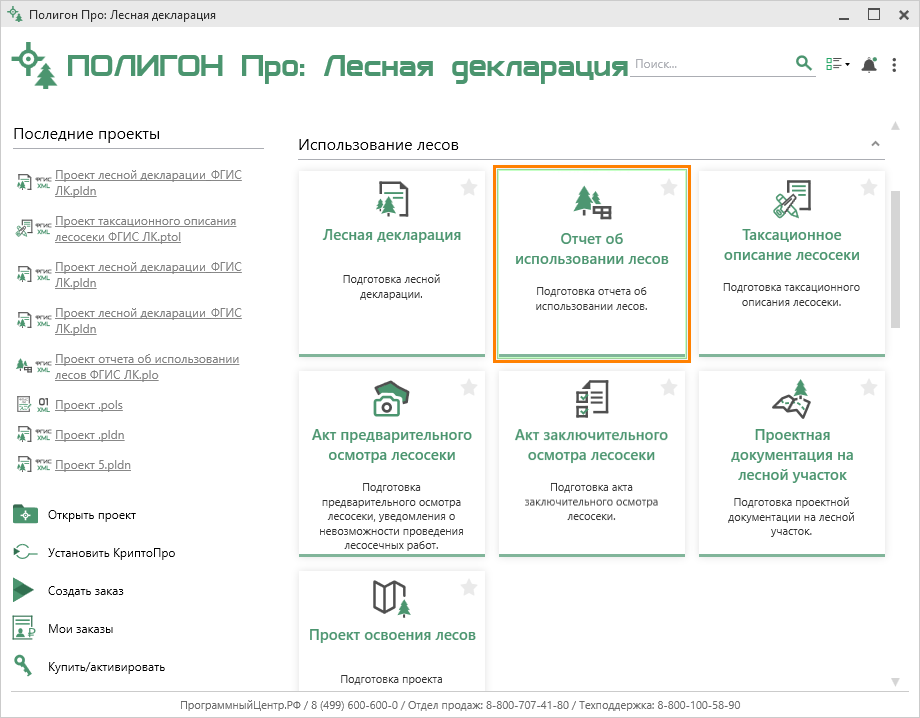Click the Отчет об использовании лесов icon
This screenshot has width=920, height=718.
(x=592, y=202)
